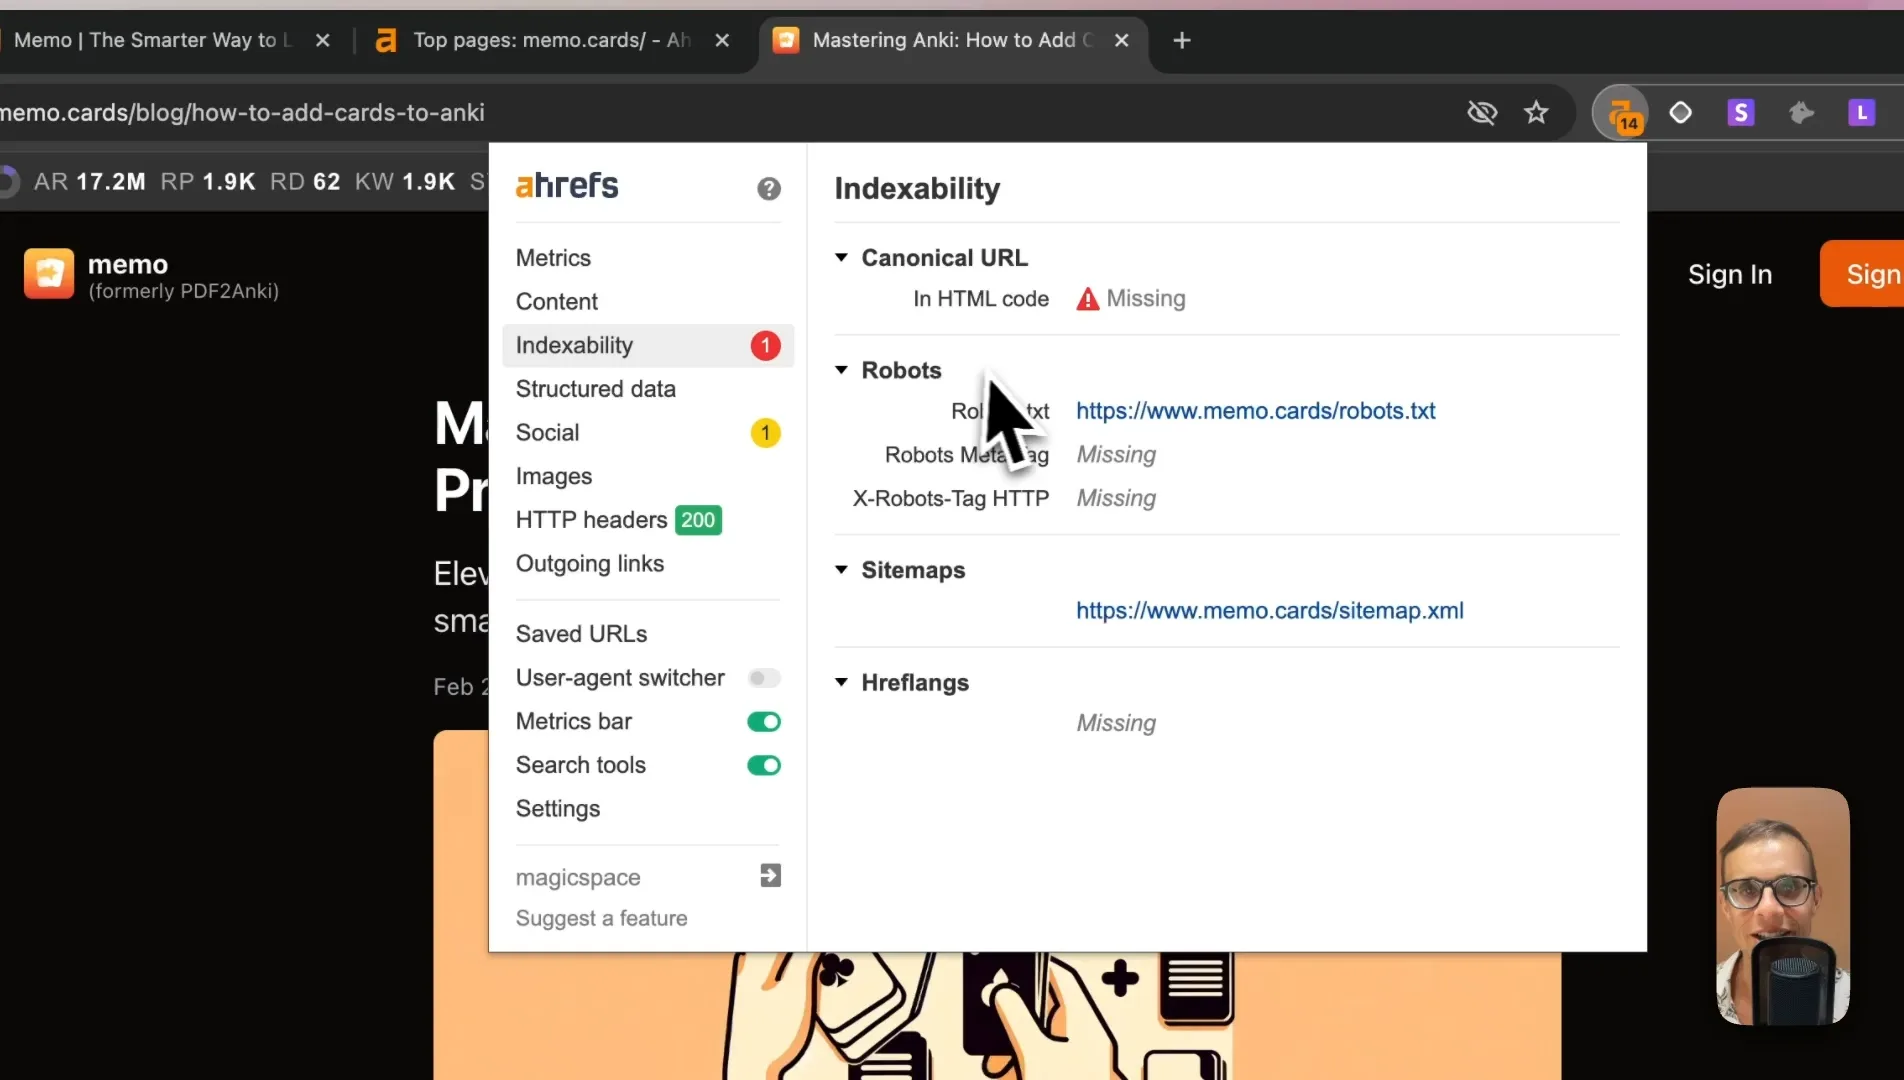Collapse the Sitemaps section
Viewport: 1904px width, 1080px height.
[841, 570]
